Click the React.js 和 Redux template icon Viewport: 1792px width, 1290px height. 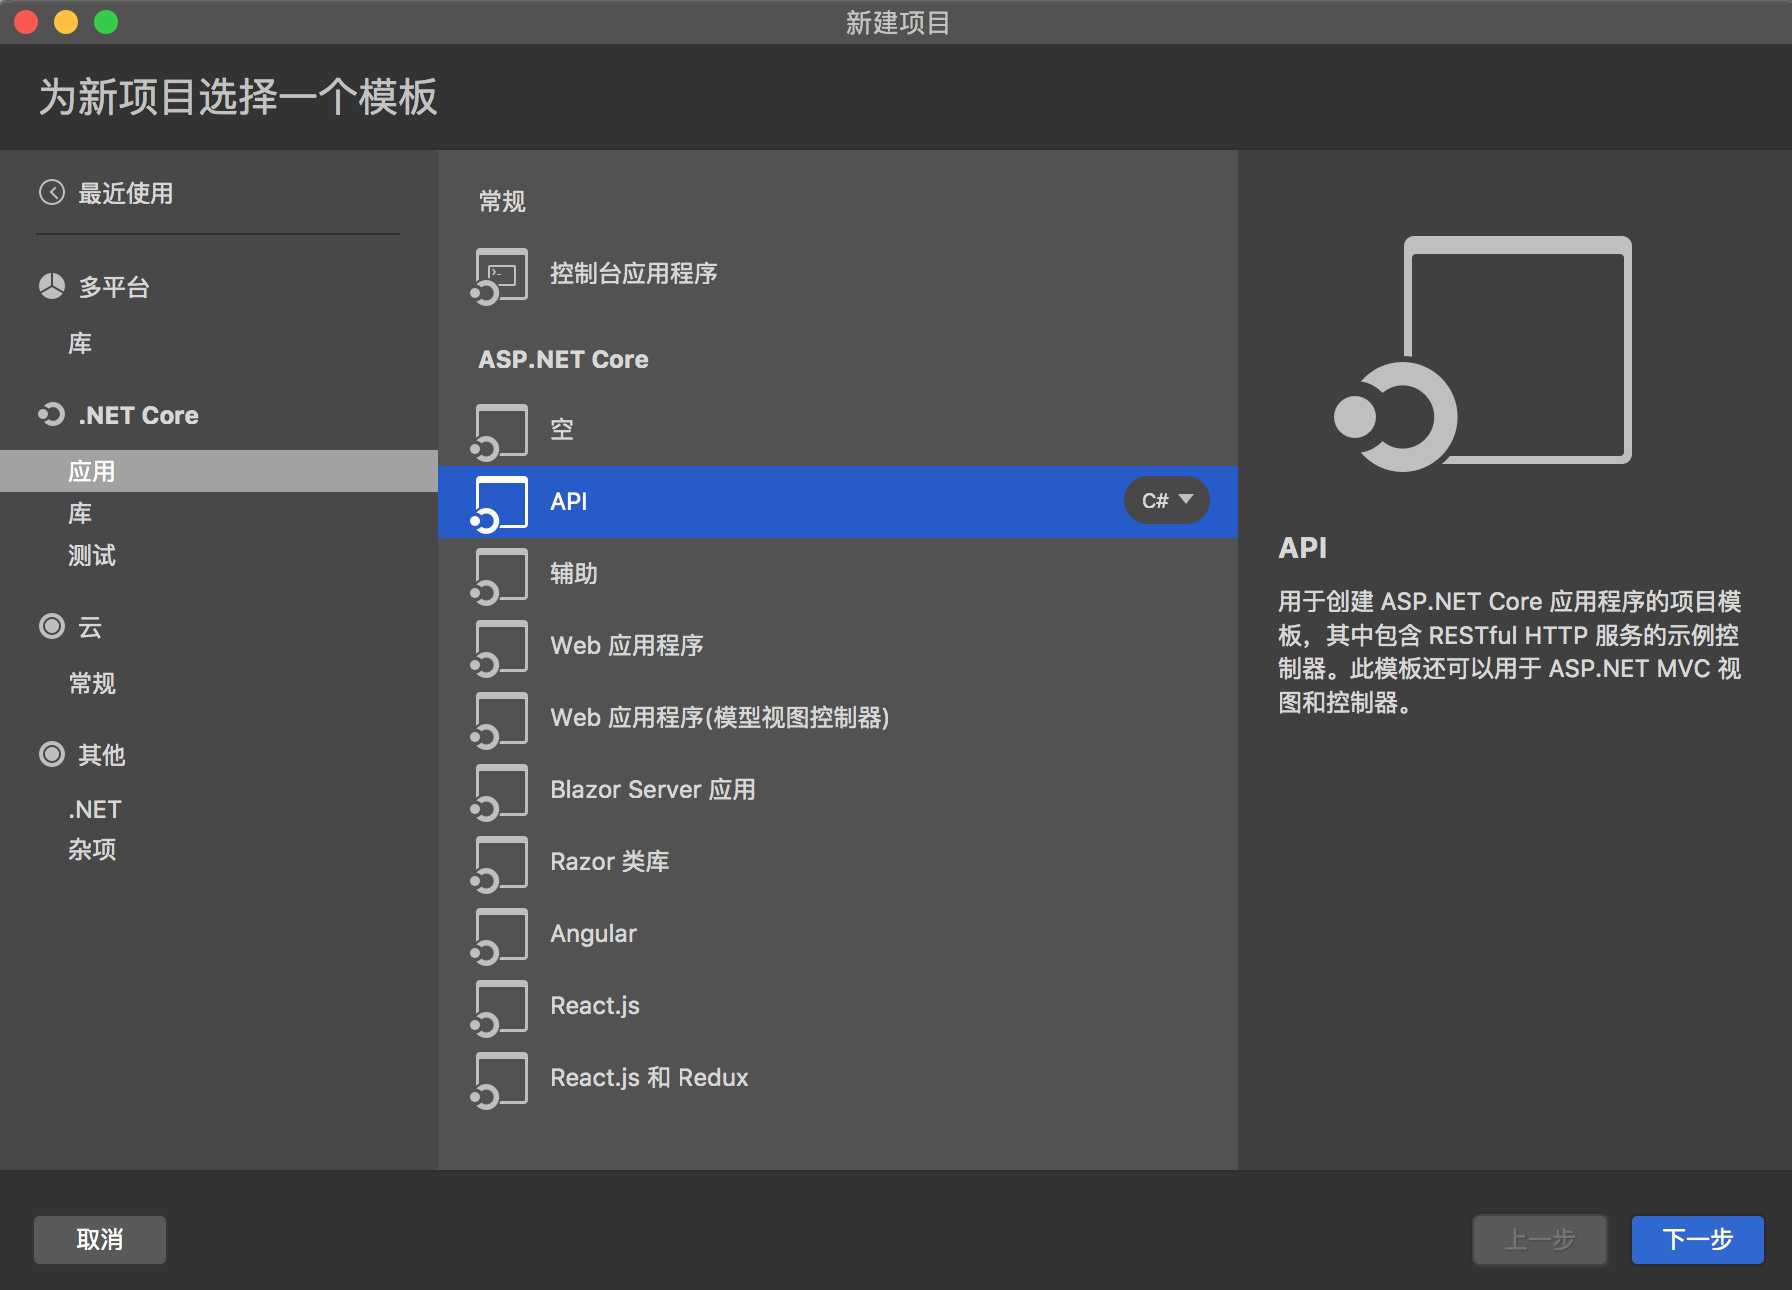[x=499, y=1080]
